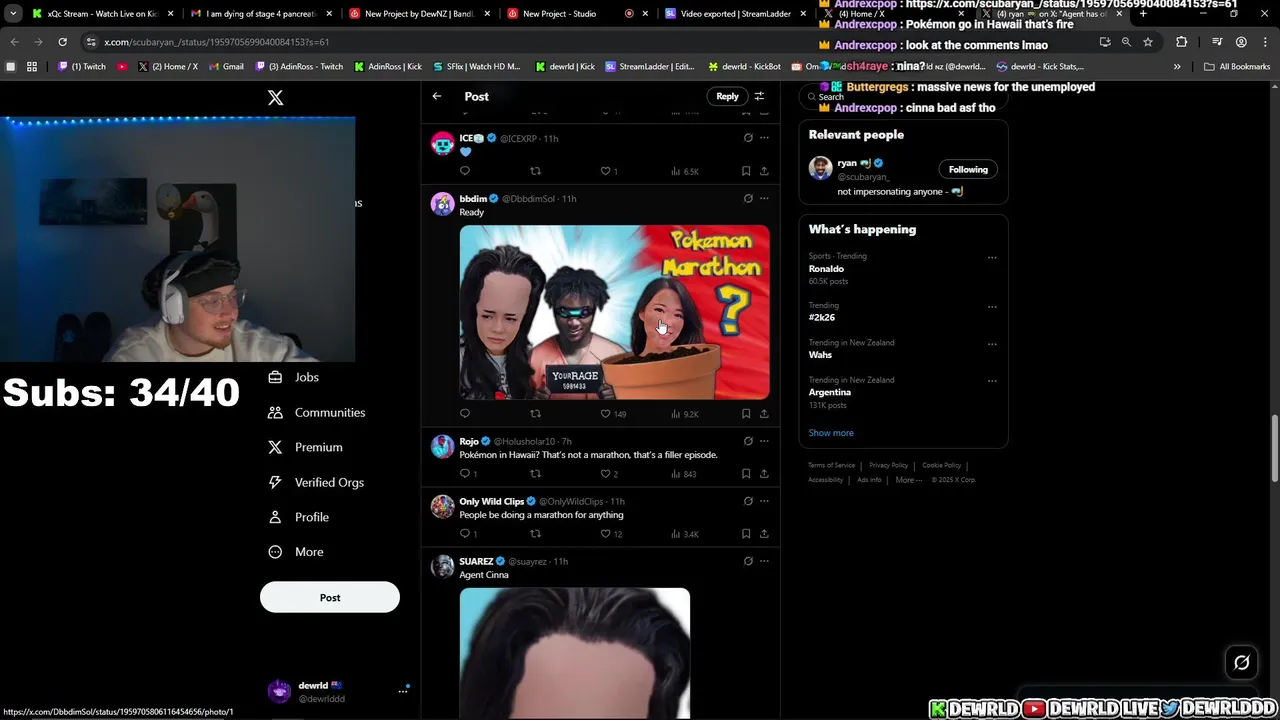Reply to the Only Wild Clips tweet
Screen dimensions: 1280x720
465,534
